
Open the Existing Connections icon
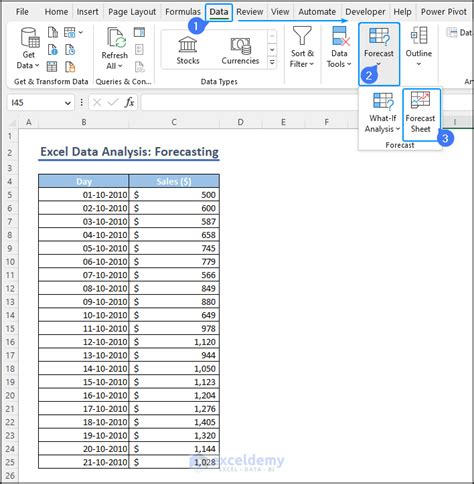70,67
